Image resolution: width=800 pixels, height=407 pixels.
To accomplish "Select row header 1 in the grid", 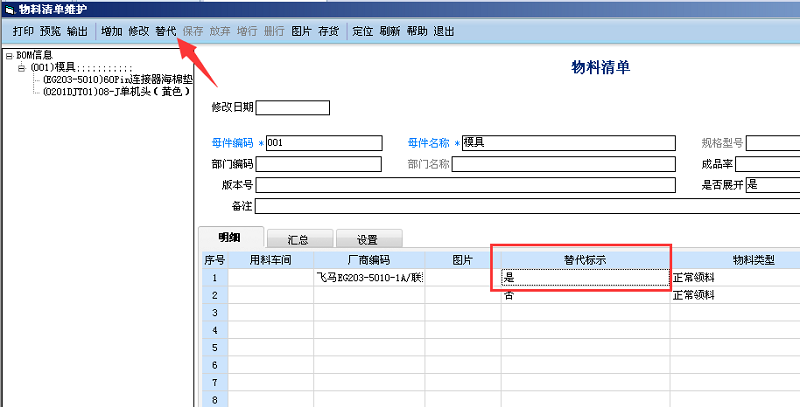I will click(x=215, y=277).
